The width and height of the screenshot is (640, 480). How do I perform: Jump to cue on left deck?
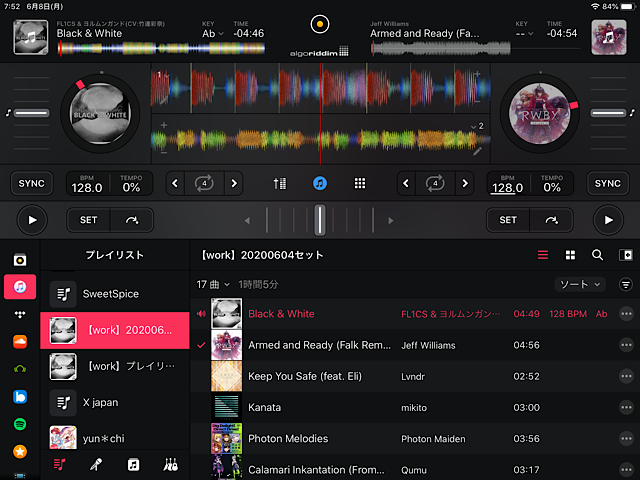point(132,220)
